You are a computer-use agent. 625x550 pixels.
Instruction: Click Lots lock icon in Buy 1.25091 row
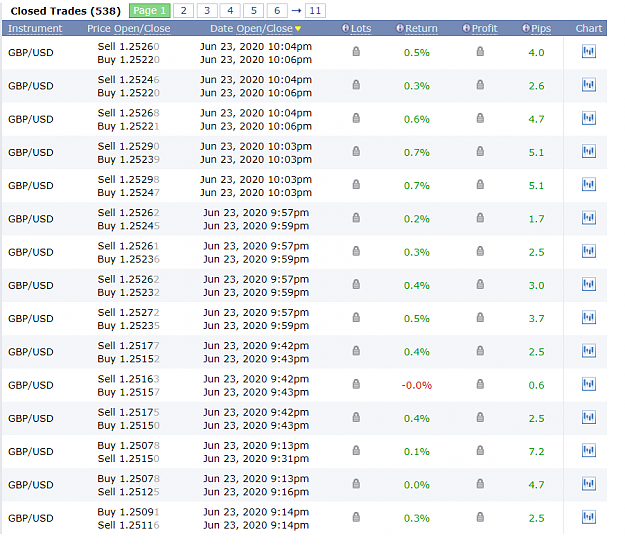tap(356, 517)
